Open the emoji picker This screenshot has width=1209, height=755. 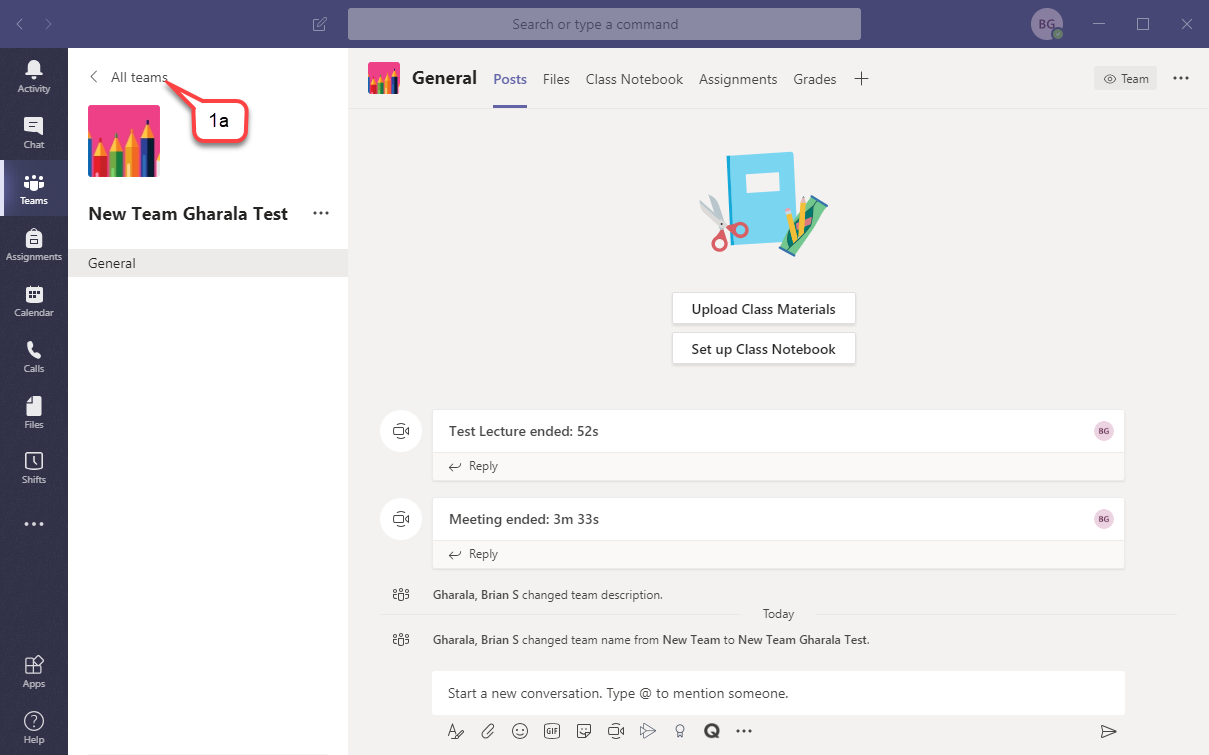[x=520, y=731]
